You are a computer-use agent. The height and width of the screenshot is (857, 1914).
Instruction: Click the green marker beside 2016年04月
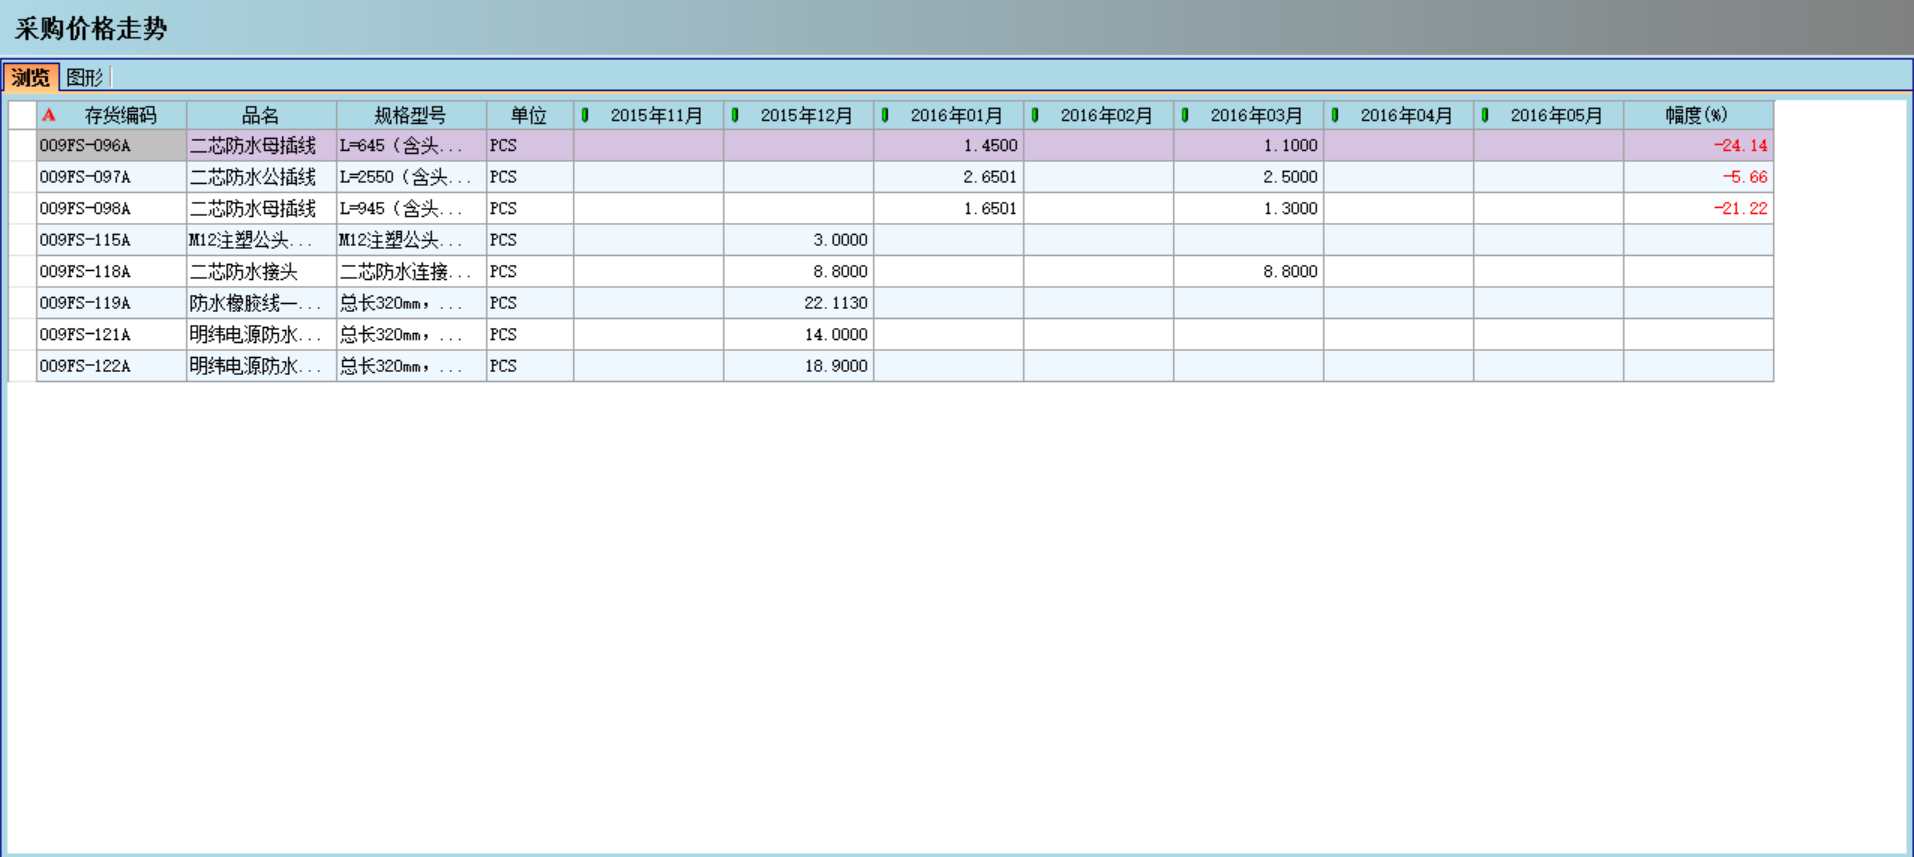coord(1335,115)
